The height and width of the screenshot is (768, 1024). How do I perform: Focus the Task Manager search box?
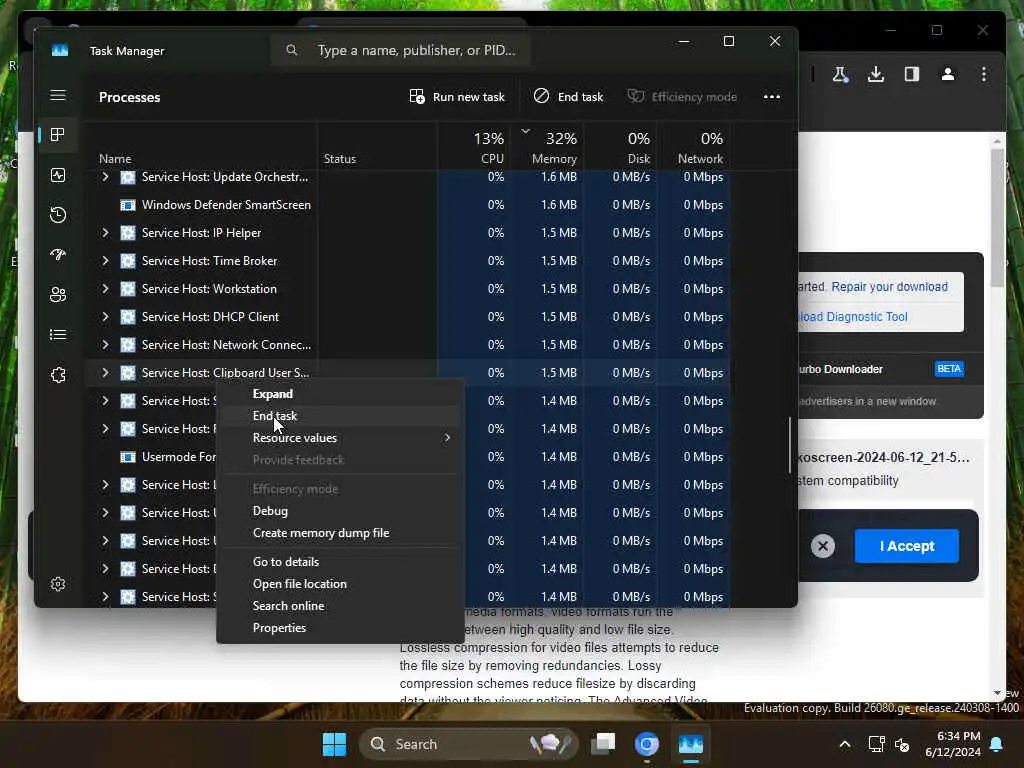coord(400,50)
